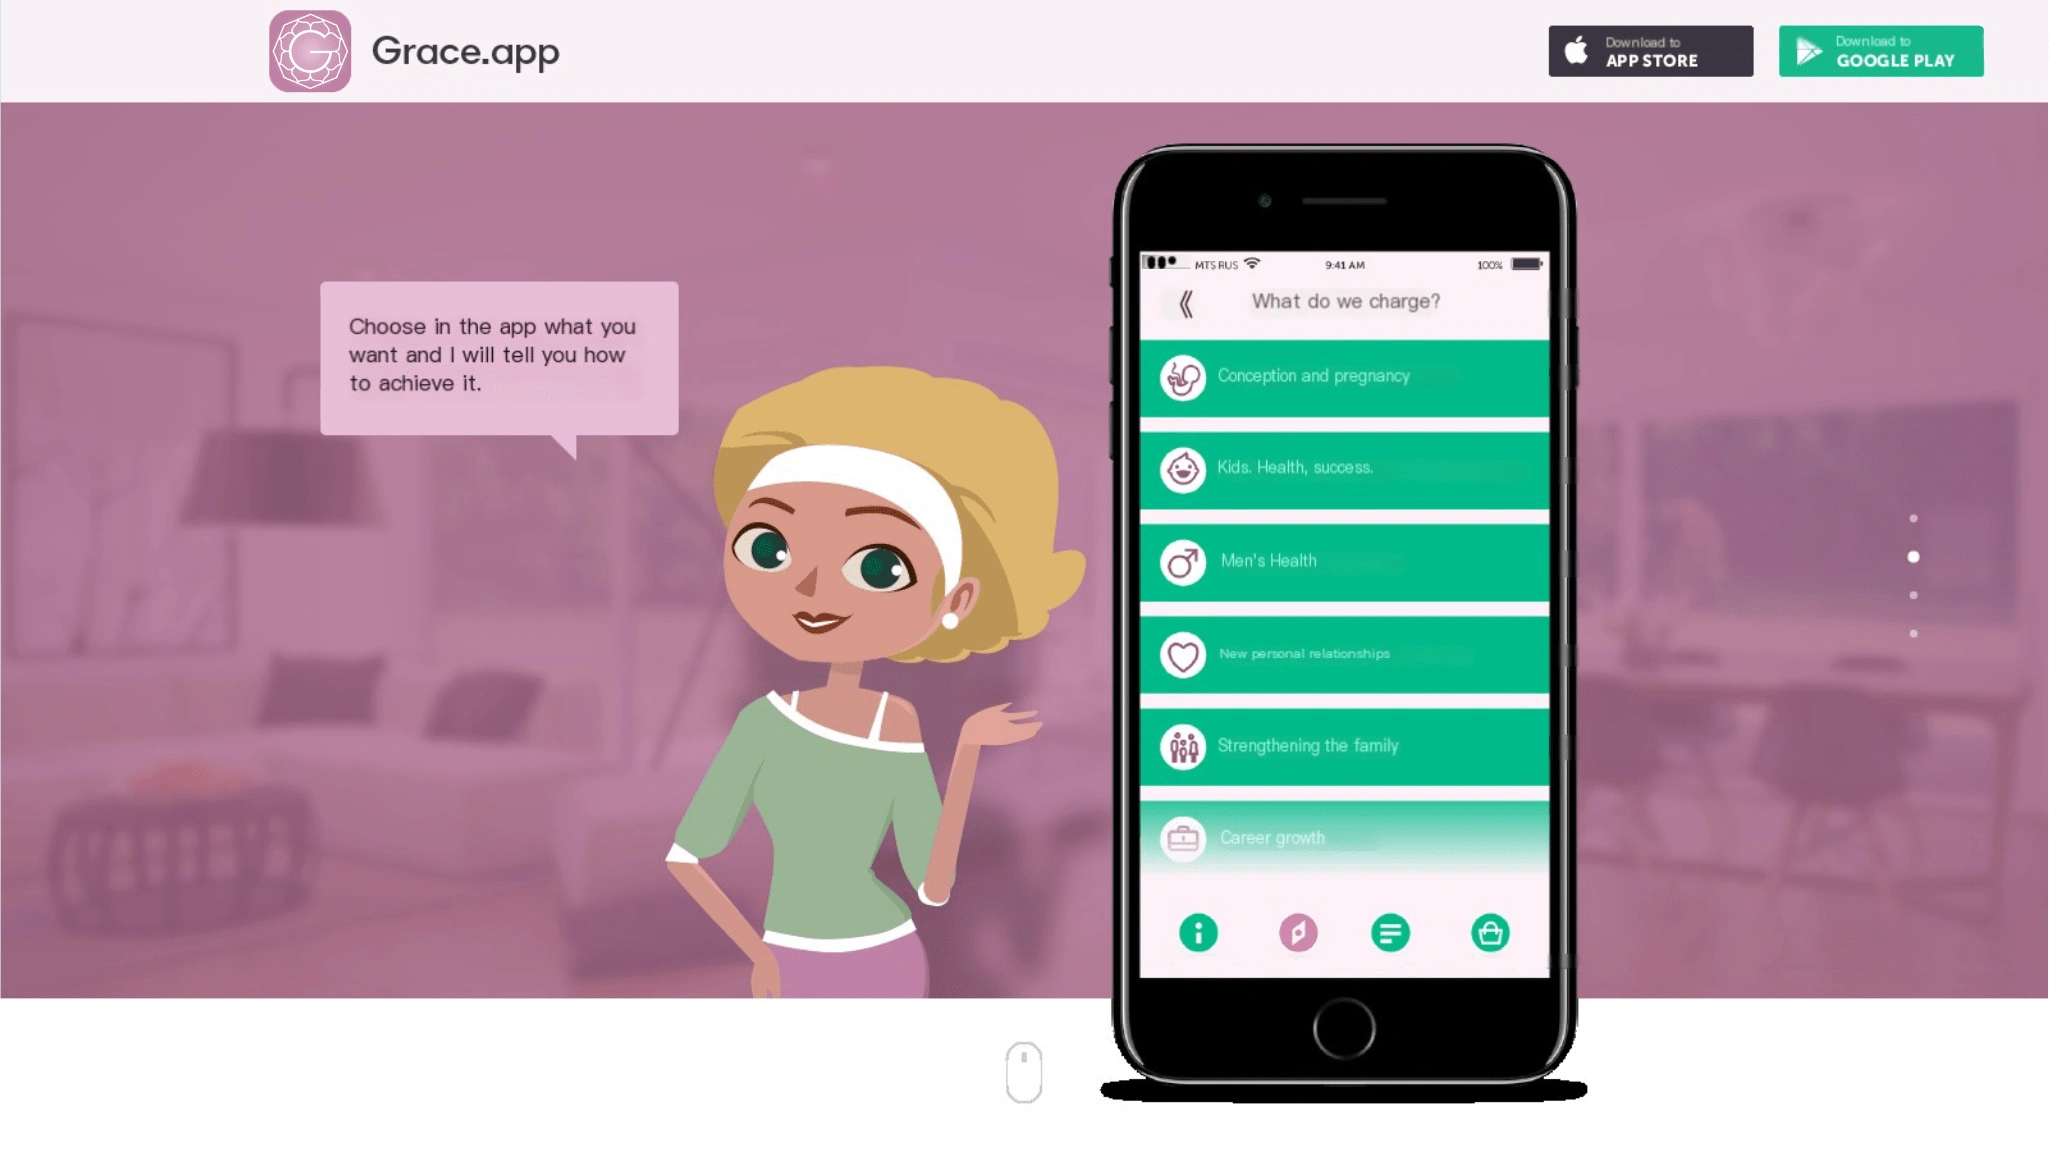Select Career growth option

point(1344,837)
